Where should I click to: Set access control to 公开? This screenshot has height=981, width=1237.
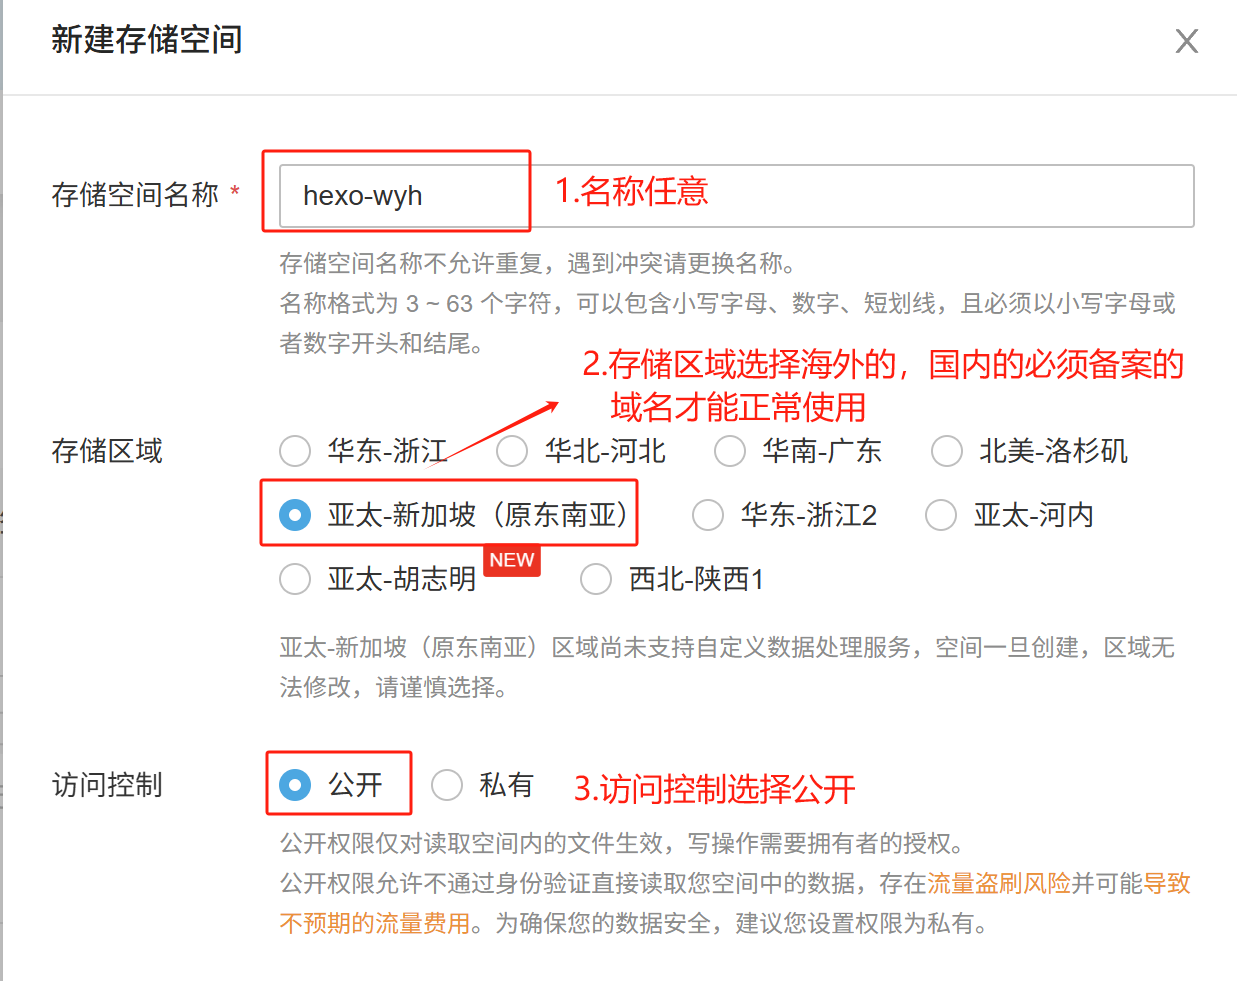tap(295, 785)
